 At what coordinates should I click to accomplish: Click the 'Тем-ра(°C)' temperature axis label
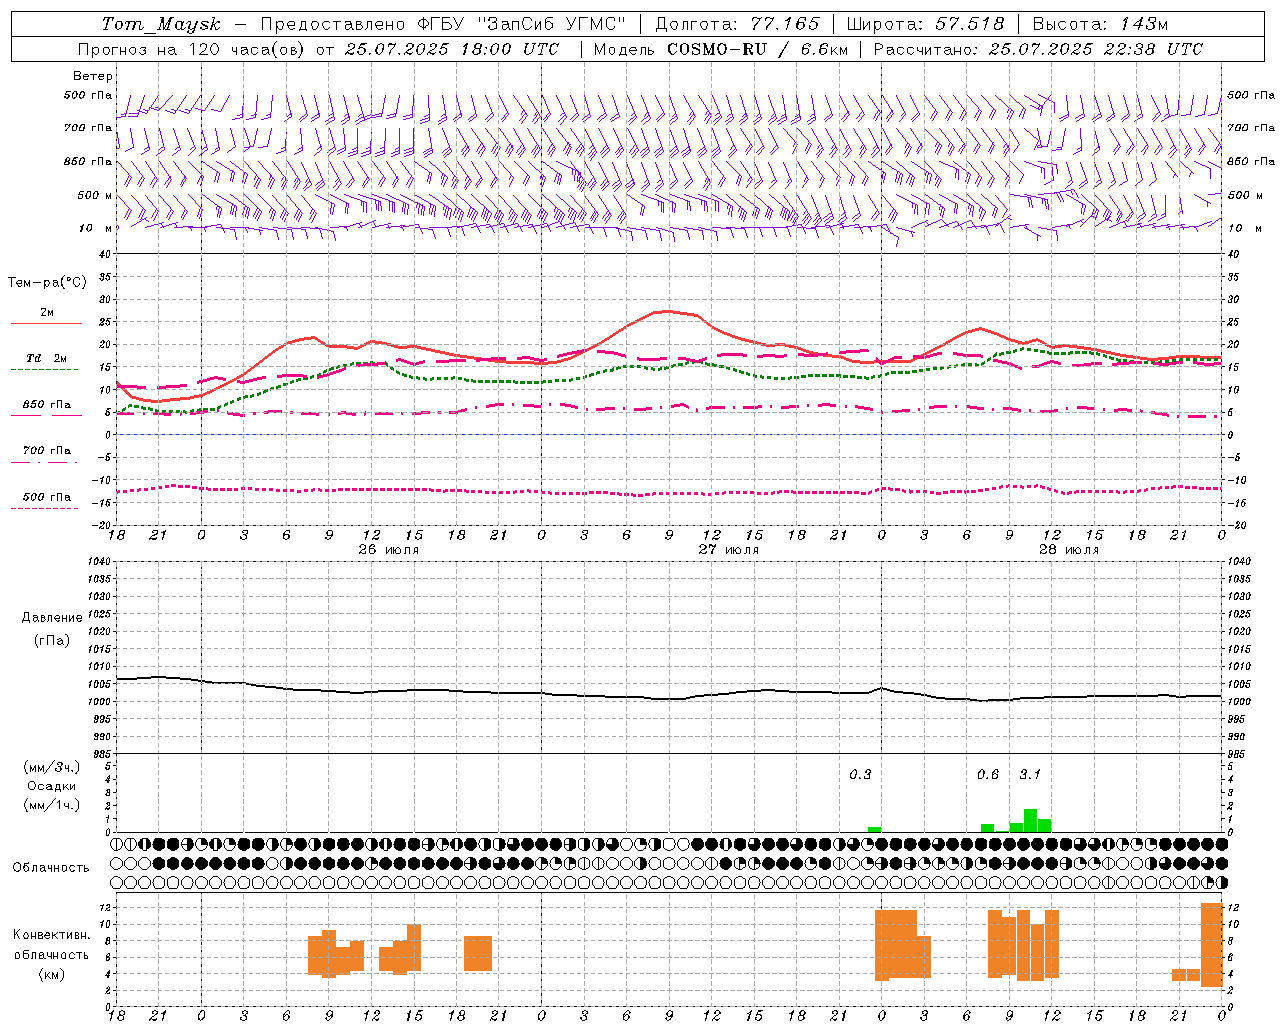click(x=47, y=283)
